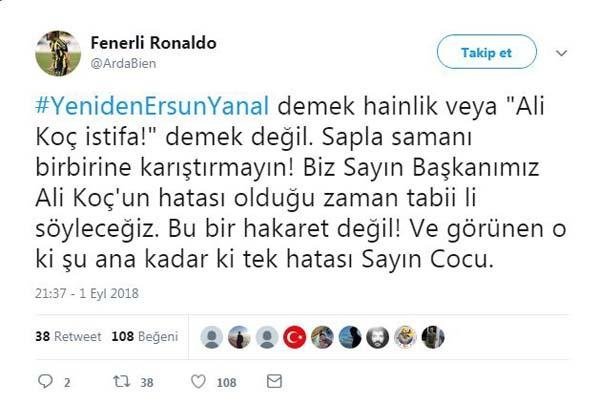
Task: Open Fenerli Ronaldo's profile picture
Action: coord(58,53)
